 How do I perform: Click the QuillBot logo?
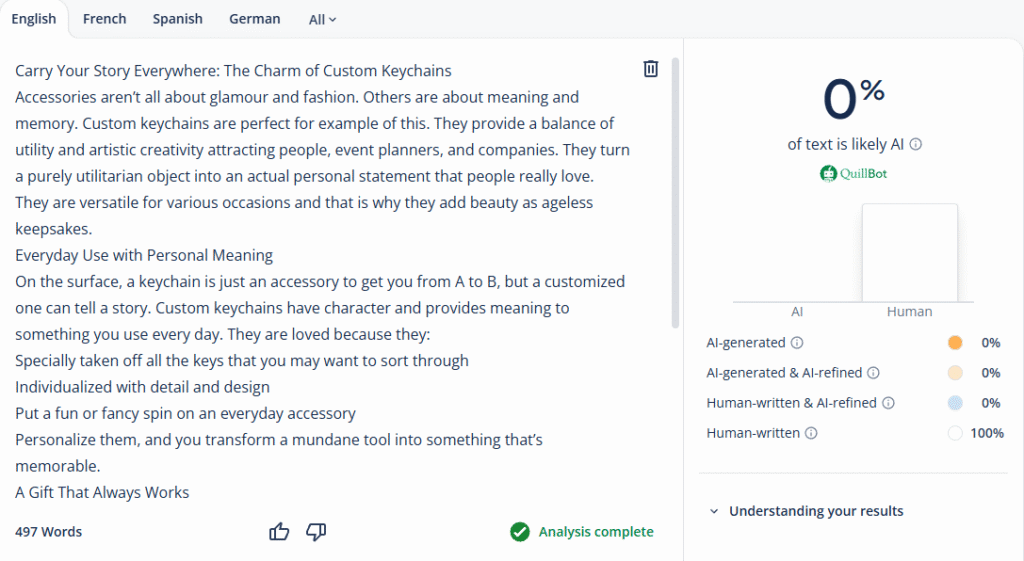point(853,173)
